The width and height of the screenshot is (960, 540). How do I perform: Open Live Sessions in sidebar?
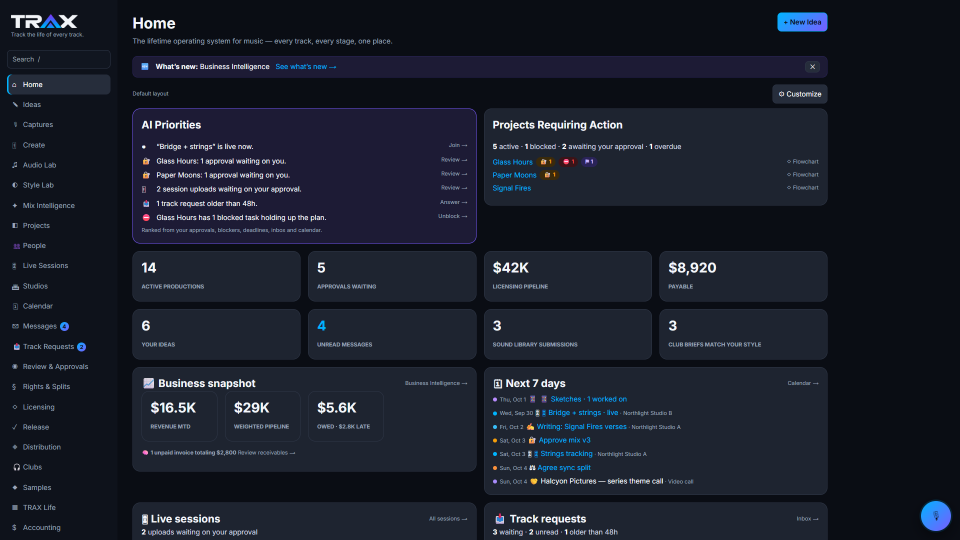(59, 266)
